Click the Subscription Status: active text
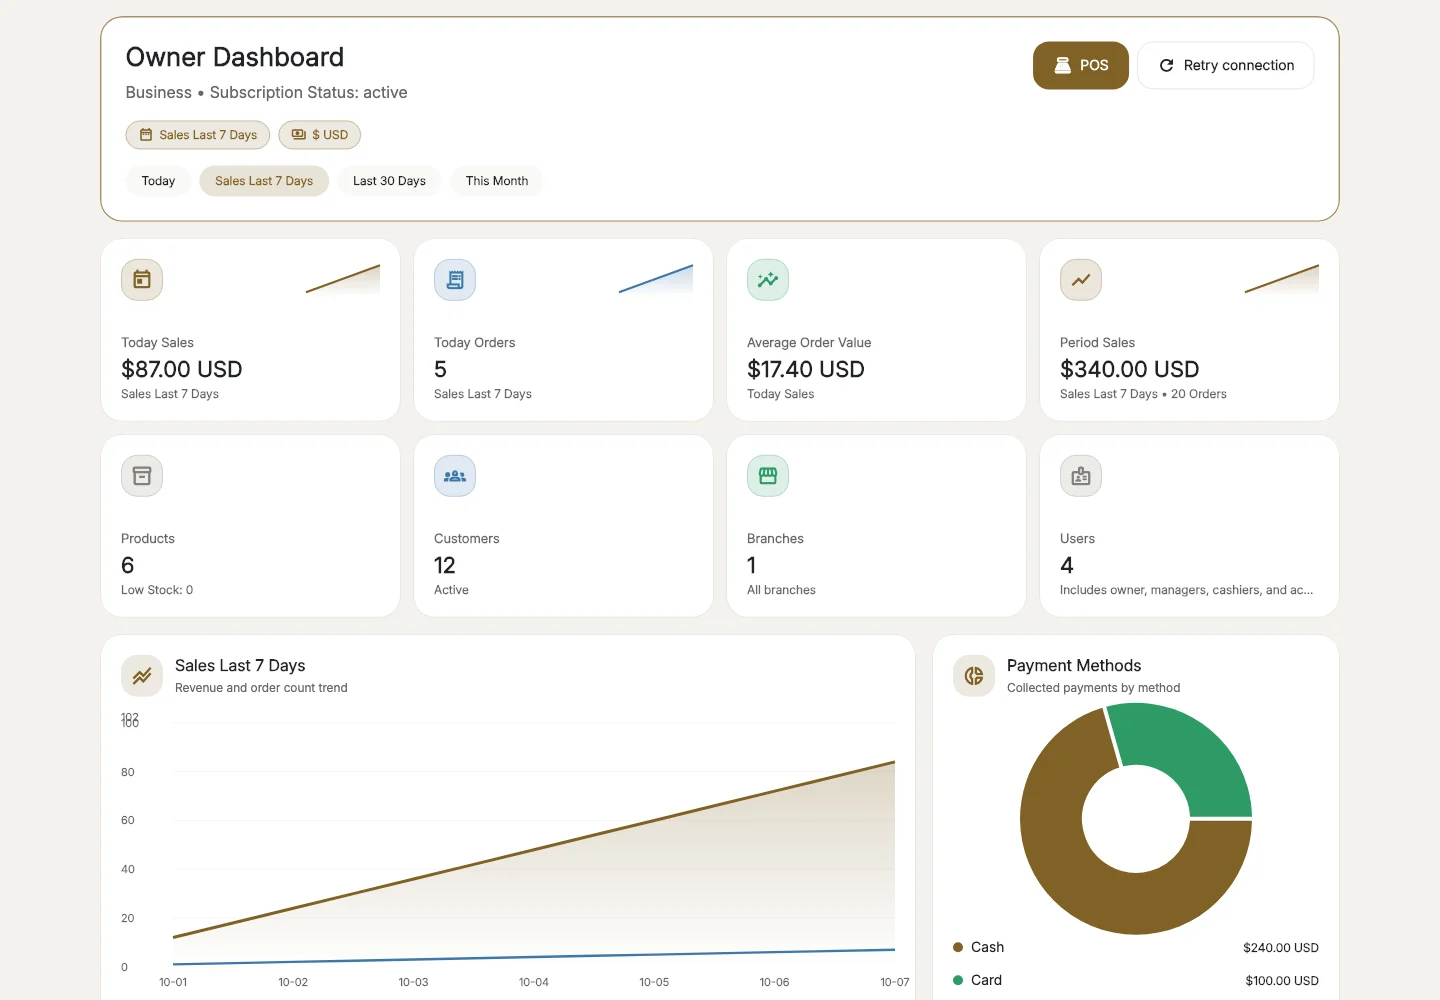 [x=309, y=92]
